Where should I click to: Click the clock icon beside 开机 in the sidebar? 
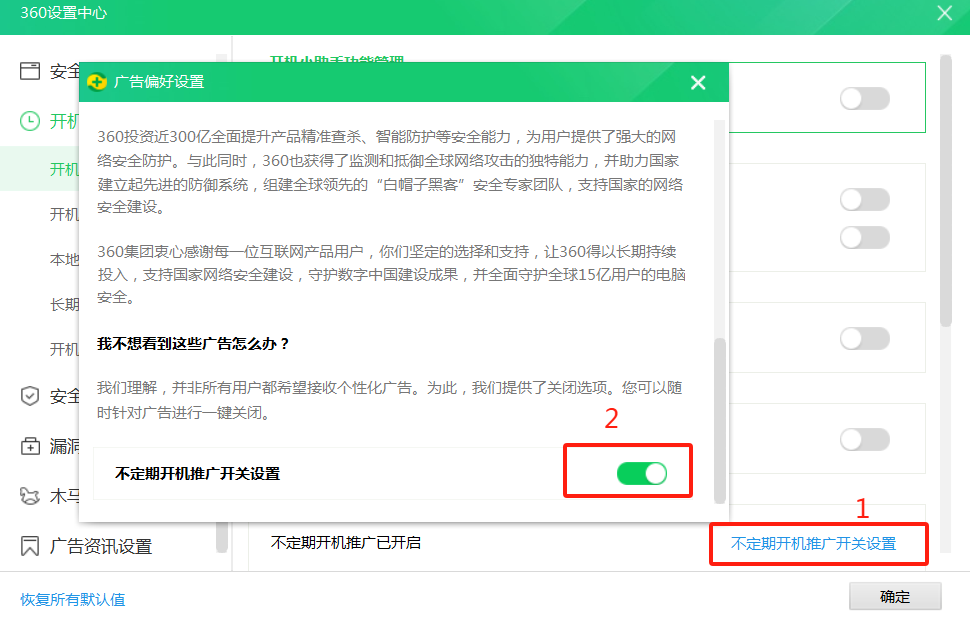pyautogui.click(x=30, y=121)
